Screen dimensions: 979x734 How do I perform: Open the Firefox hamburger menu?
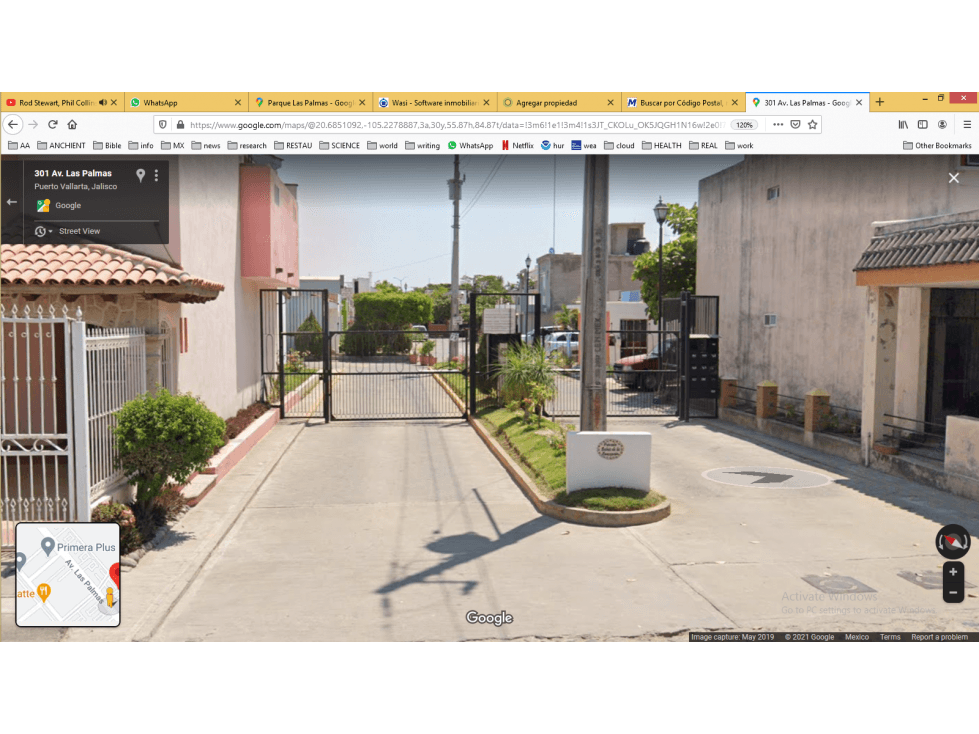click(967, 125)
